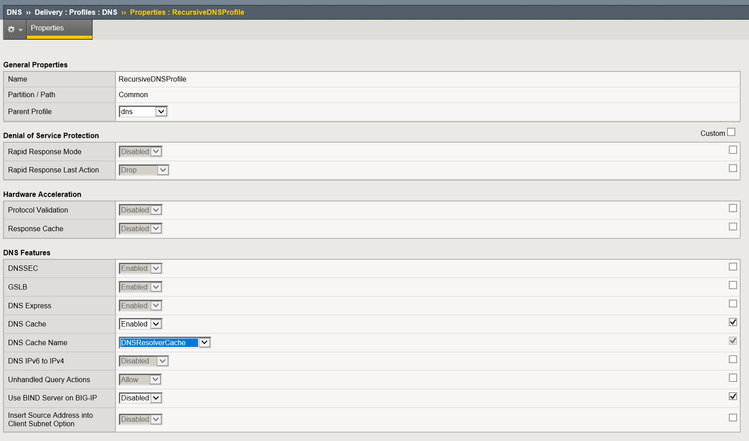Uncheck the Use BIND Server custom checkbox
The image size is (749, 441).
(x=732, y=396)
